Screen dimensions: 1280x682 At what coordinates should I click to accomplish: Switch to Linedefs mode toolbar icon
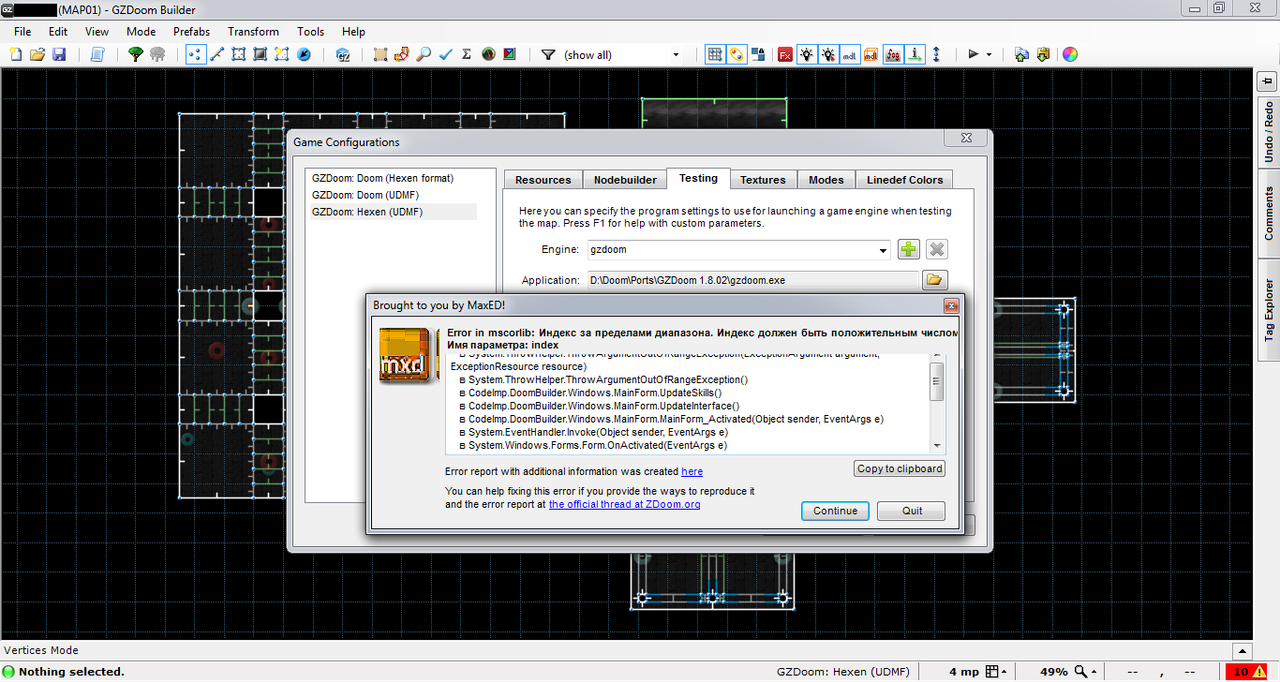(218, 55)
